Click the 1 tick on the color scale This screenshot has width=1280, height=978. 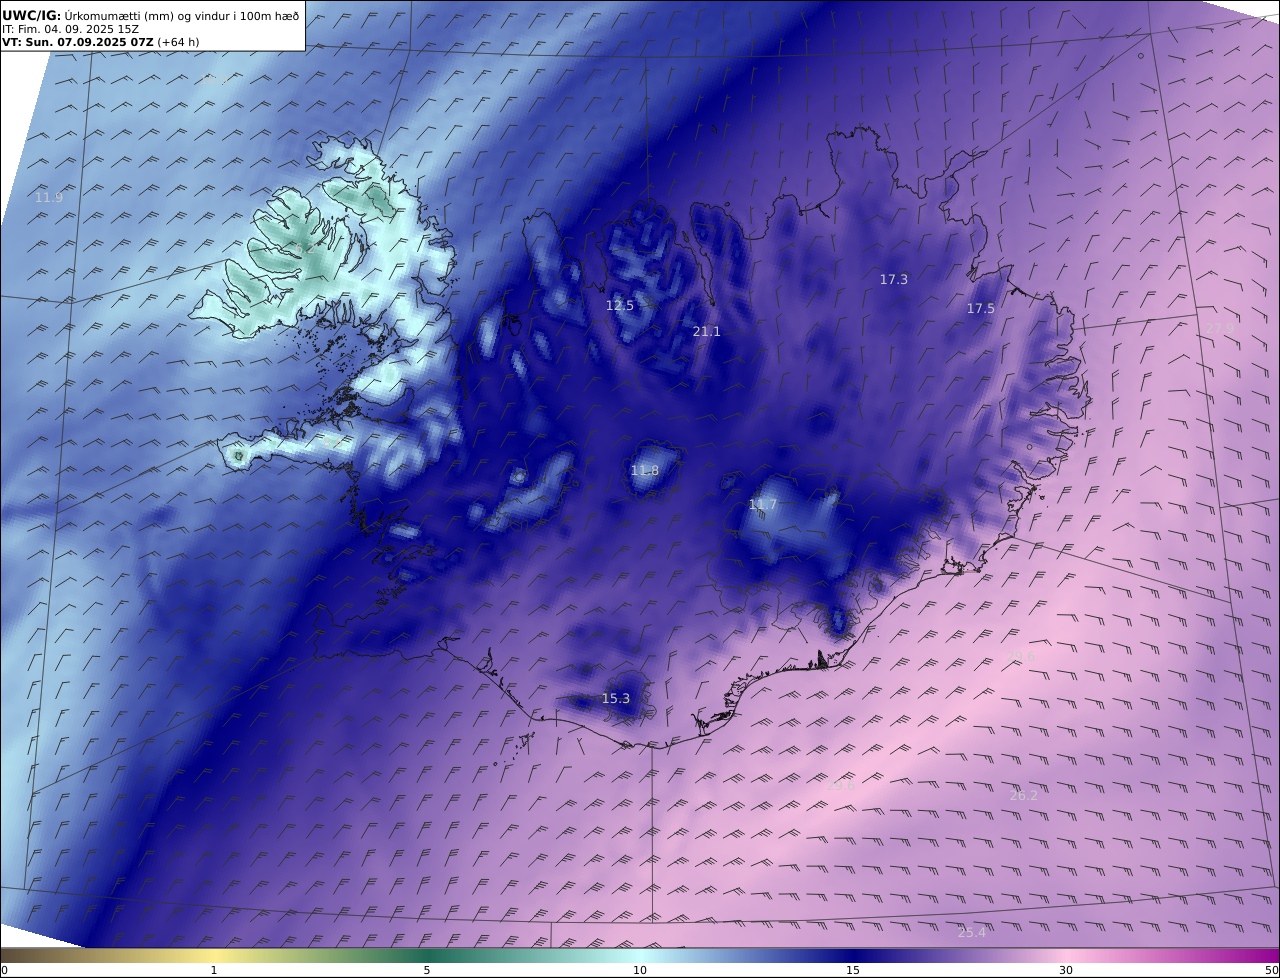214,970
